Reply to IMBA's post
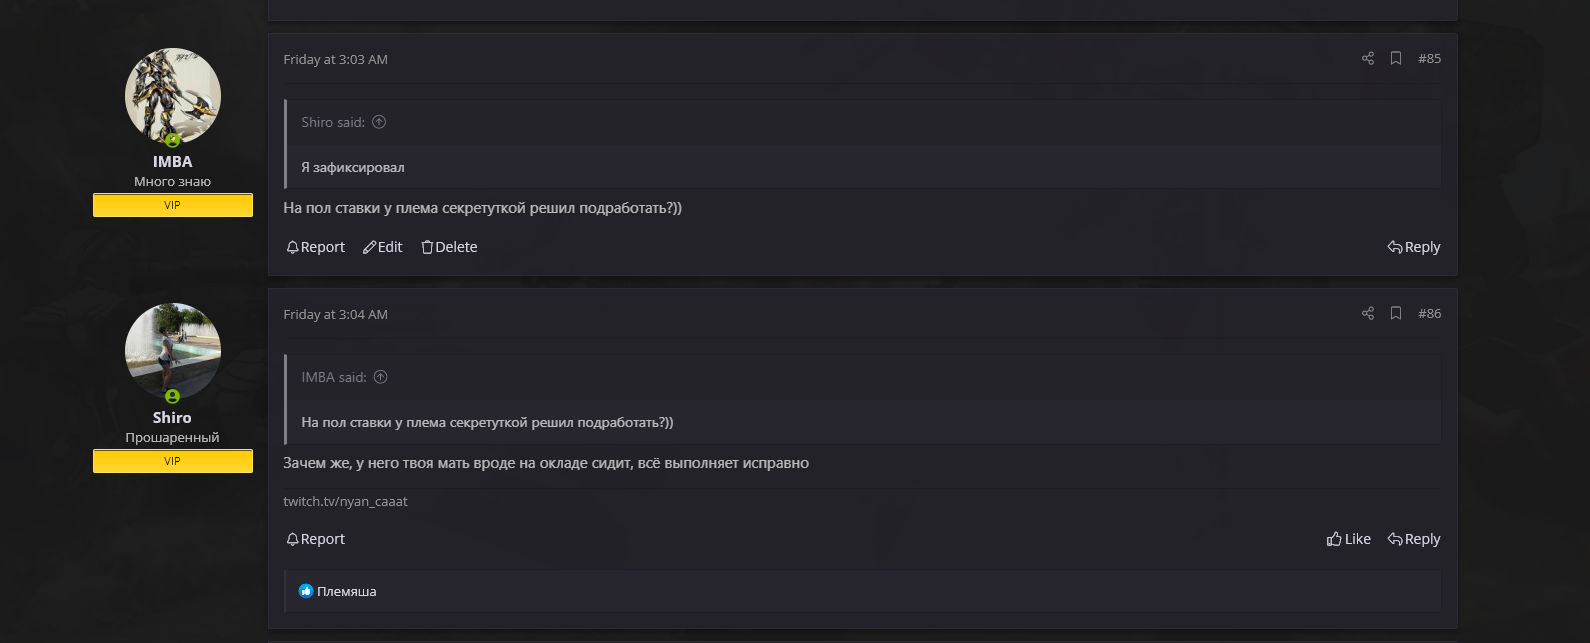The image size is (1590, 643). [x=1414, y=247]
